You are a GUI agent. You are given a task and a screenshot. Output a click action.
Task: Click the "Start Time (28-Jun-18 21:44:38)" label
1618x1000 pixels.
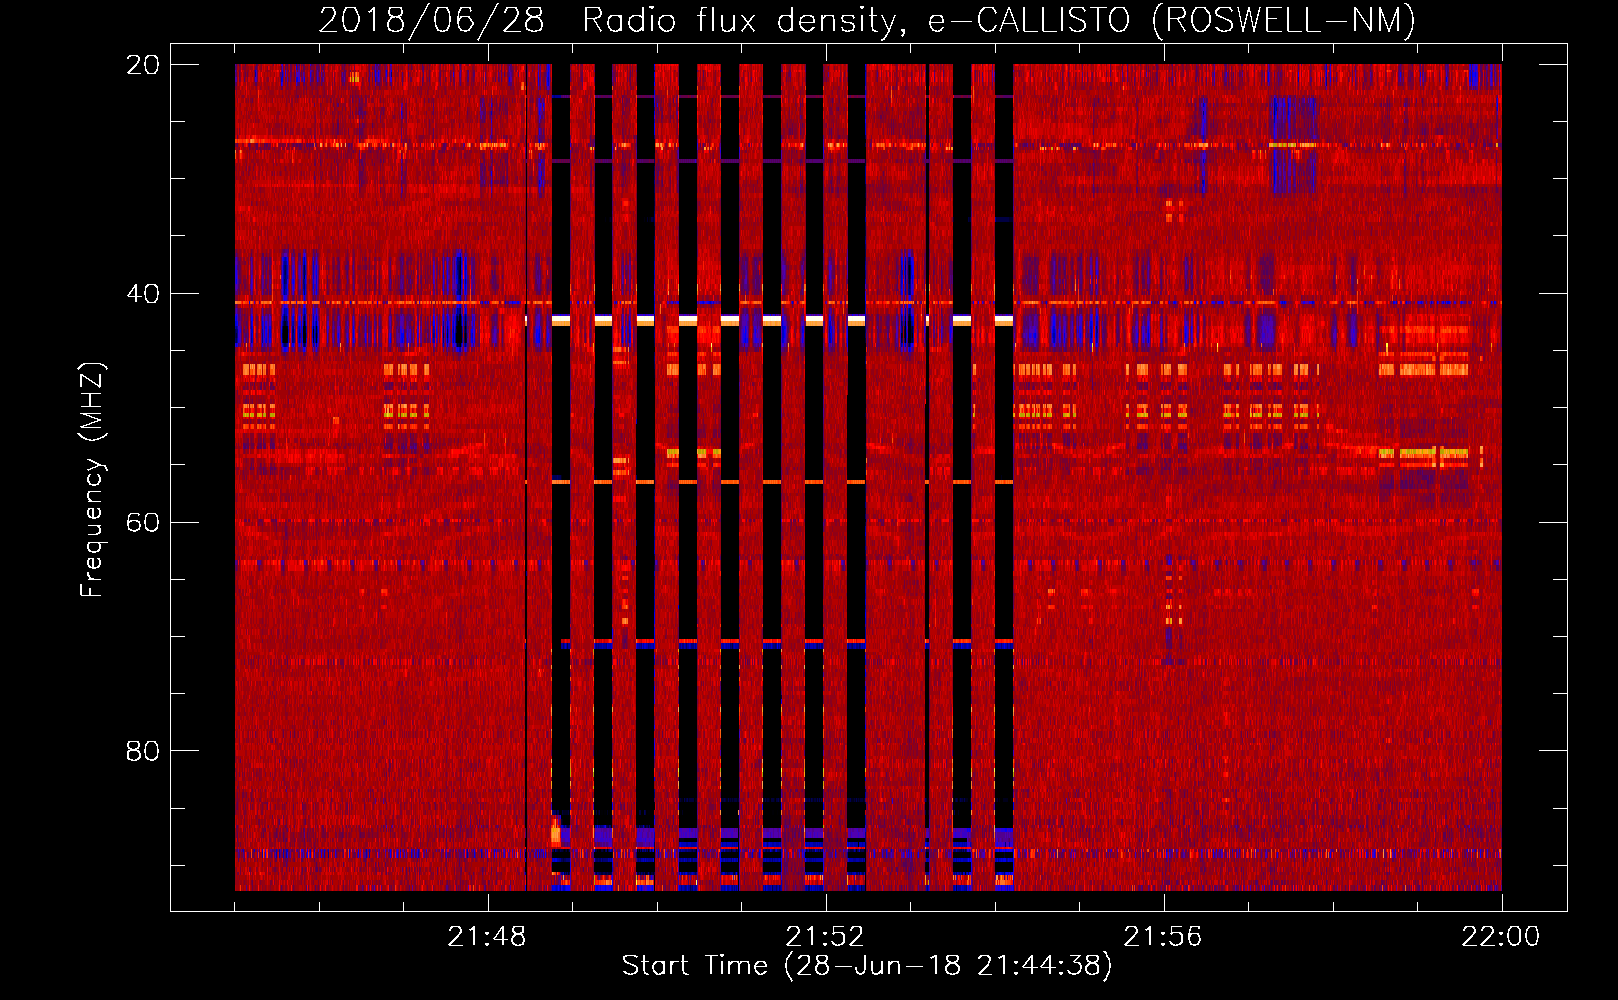click(x=867, y=966)
